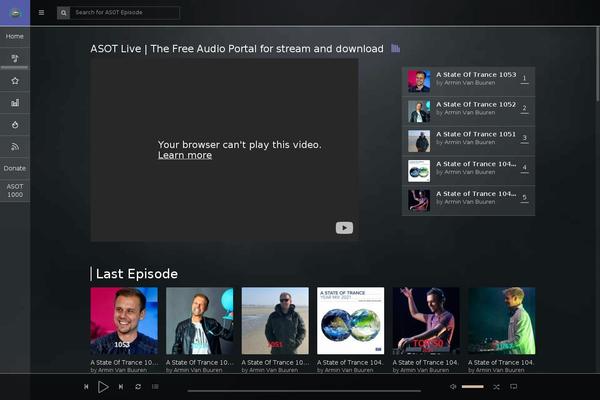Viewport: 600px width, 400px height.
Task: Open the chart list thumbnail for rank 4
Action: coord(419,171)
